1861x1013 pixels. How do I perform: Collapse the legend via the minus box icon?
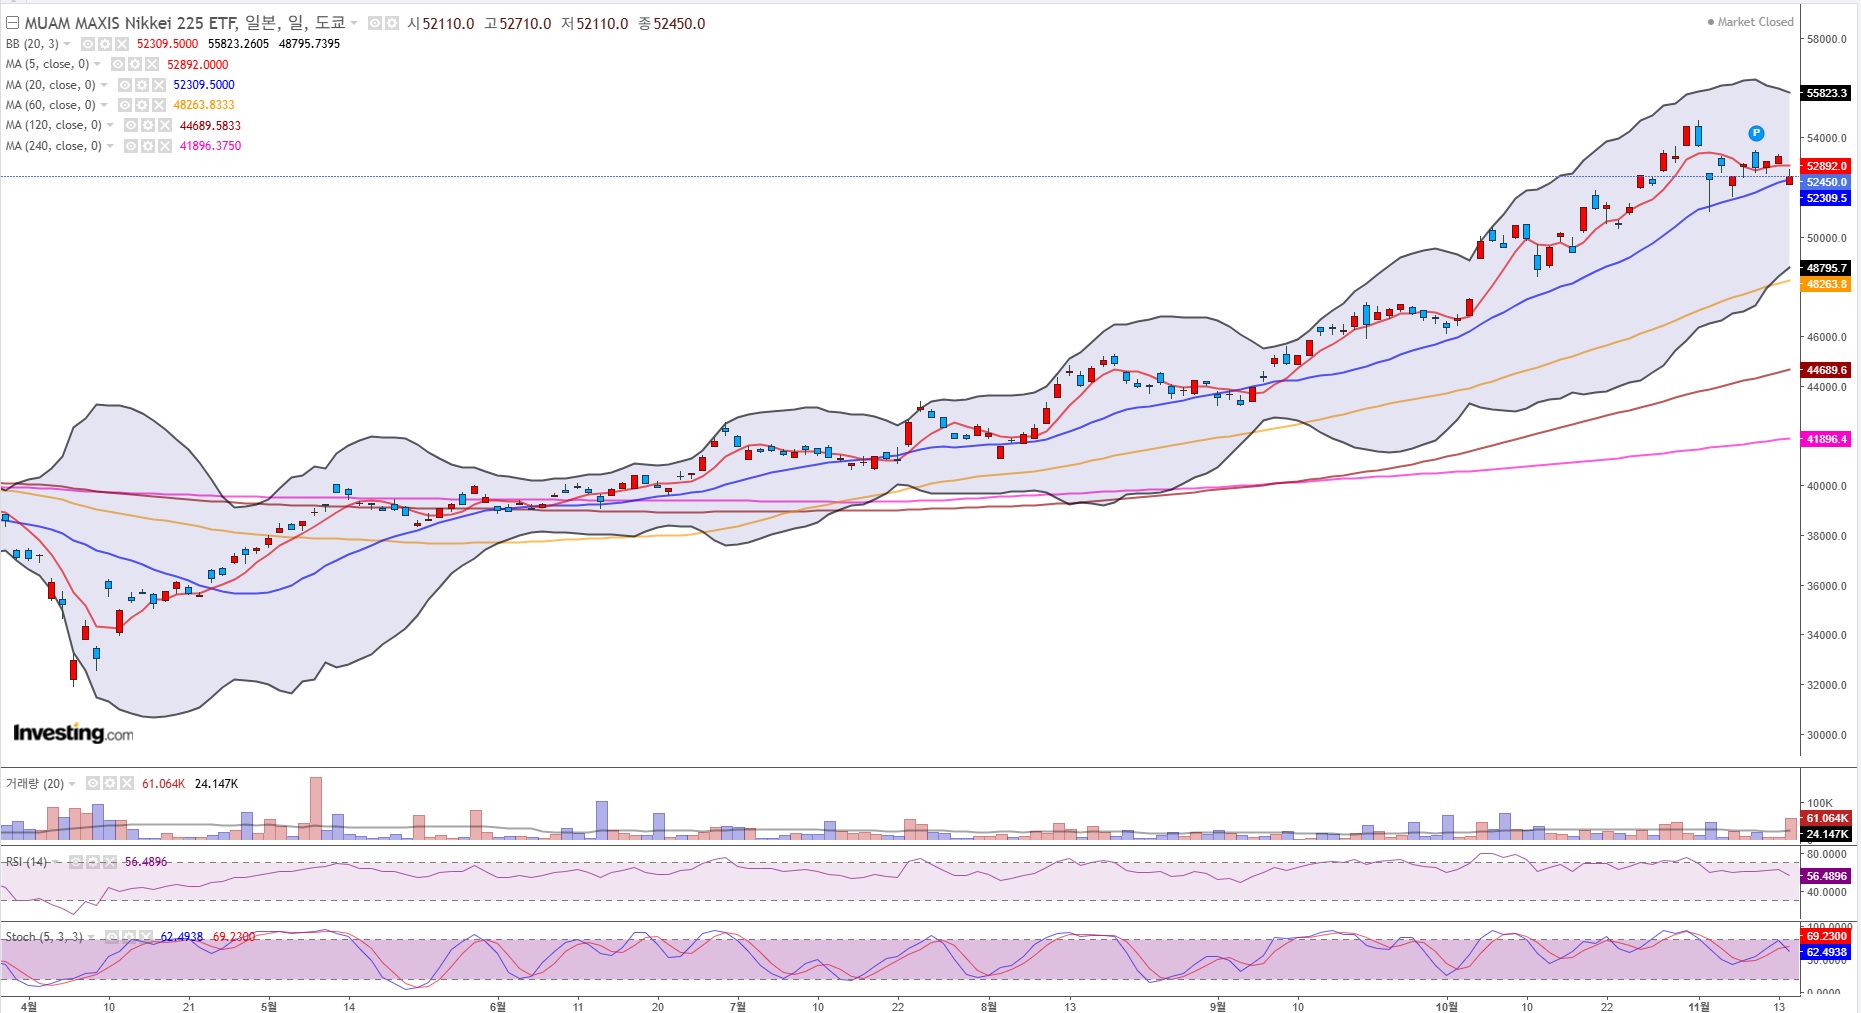pos(13,23)
